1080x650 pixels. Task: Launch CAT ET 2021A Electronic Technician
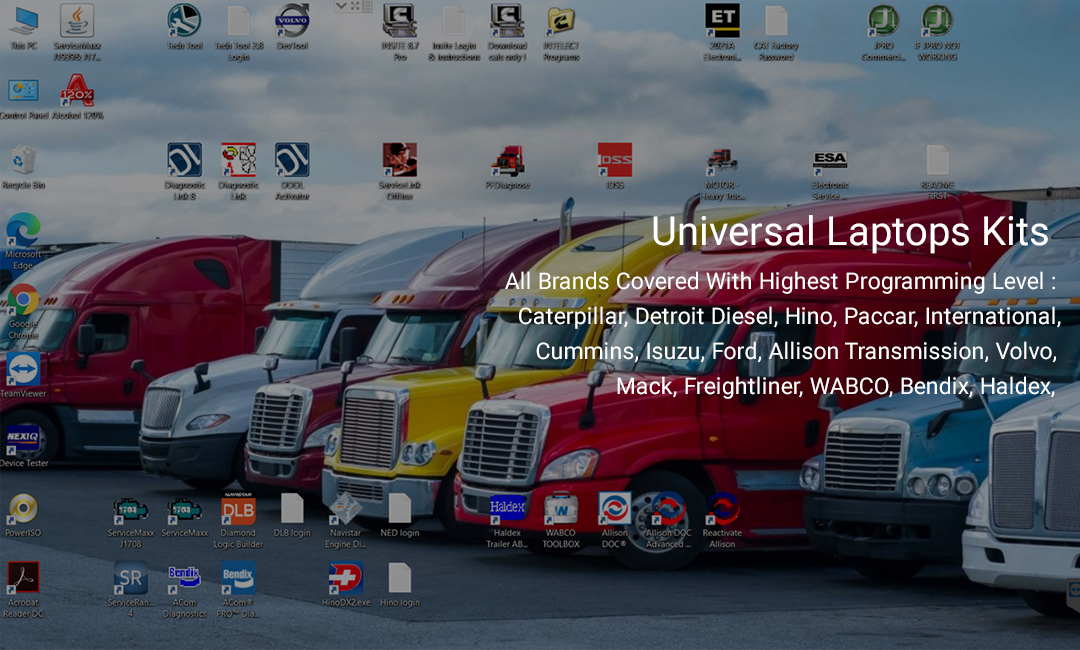click(x=723, y=31)
